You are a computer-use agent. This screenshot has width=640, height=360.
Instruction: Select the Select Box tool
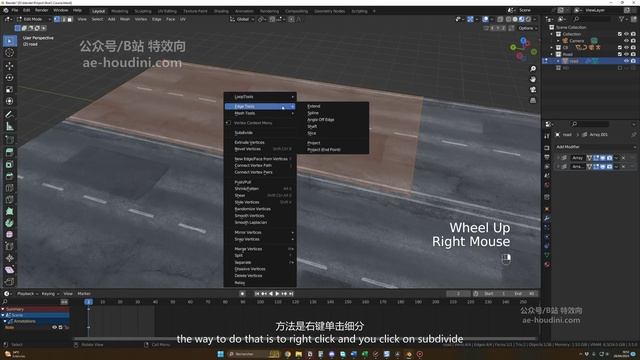pyautogui.click(x=10, y=41)
